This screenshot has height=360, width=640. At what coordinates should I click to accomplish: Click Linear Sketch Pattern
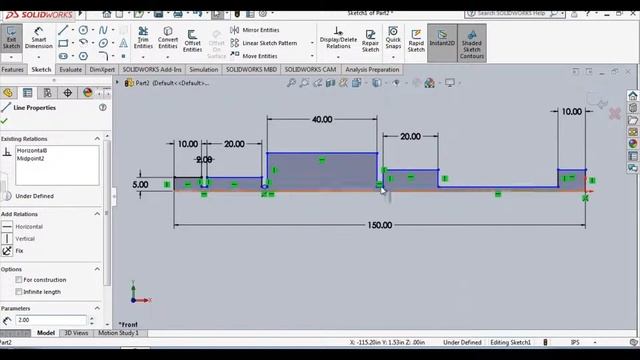pyautogui.click(x=264, y=43)
